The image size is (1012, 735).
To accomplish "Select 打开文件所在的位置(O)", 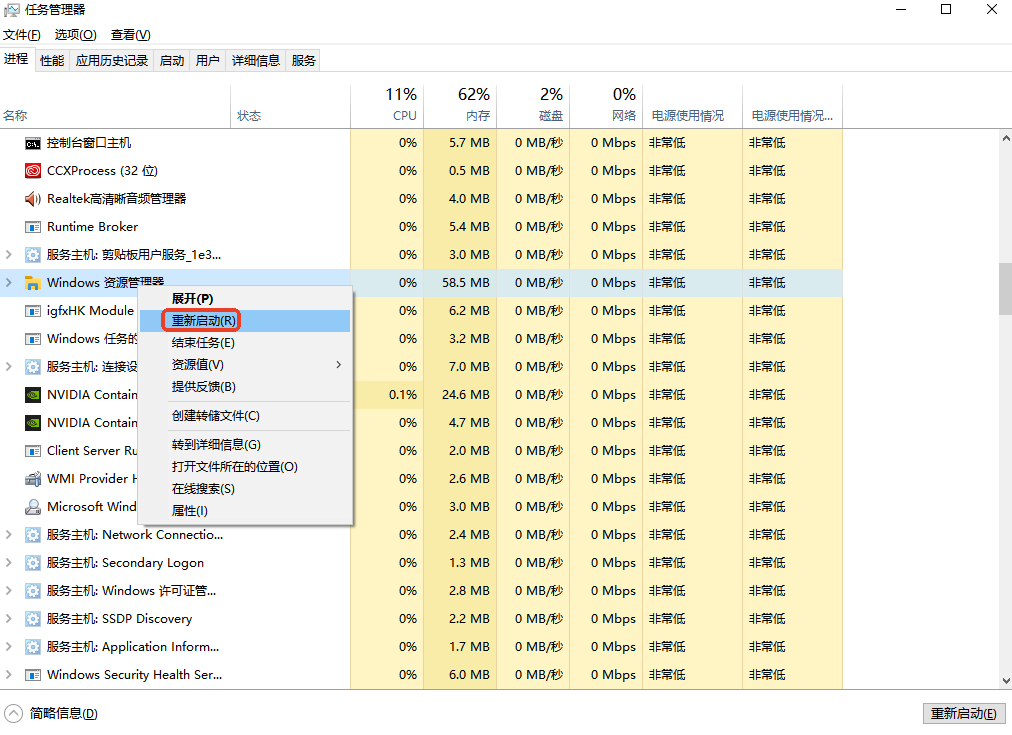I will [245, 467].
